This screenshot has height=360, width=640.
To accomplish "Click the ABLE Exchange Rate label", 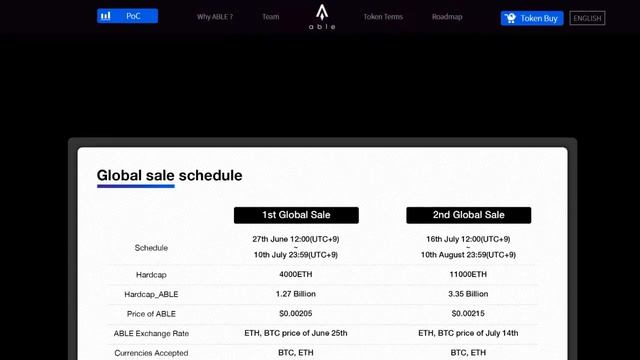I will pos(151,333).
